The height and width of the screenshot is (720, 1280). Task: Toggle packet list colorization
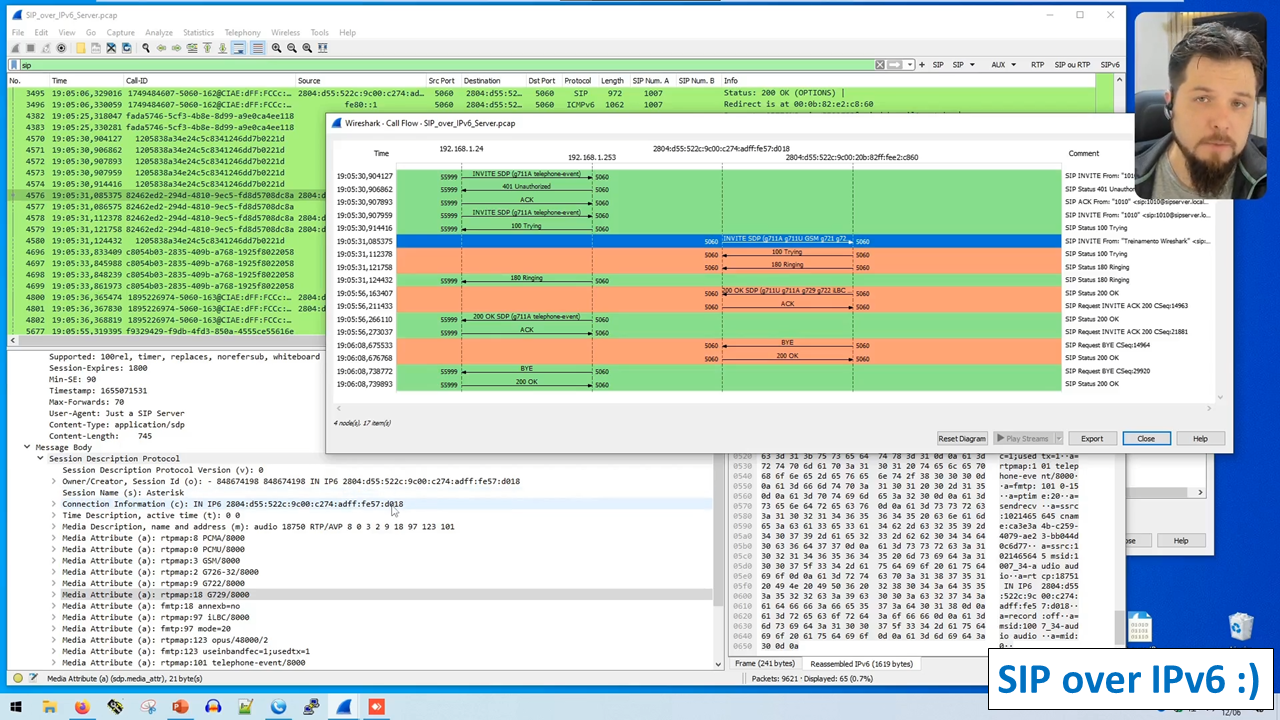(257, 48)
